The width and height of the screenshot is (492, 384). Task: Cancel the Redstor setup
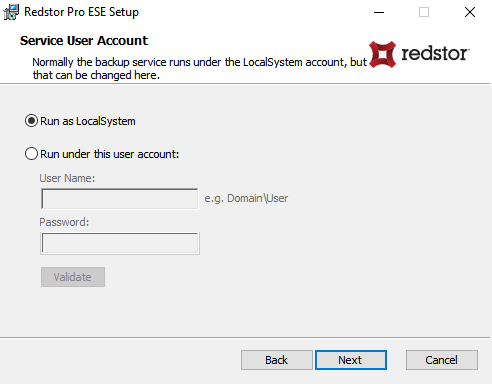coord(442,360)
